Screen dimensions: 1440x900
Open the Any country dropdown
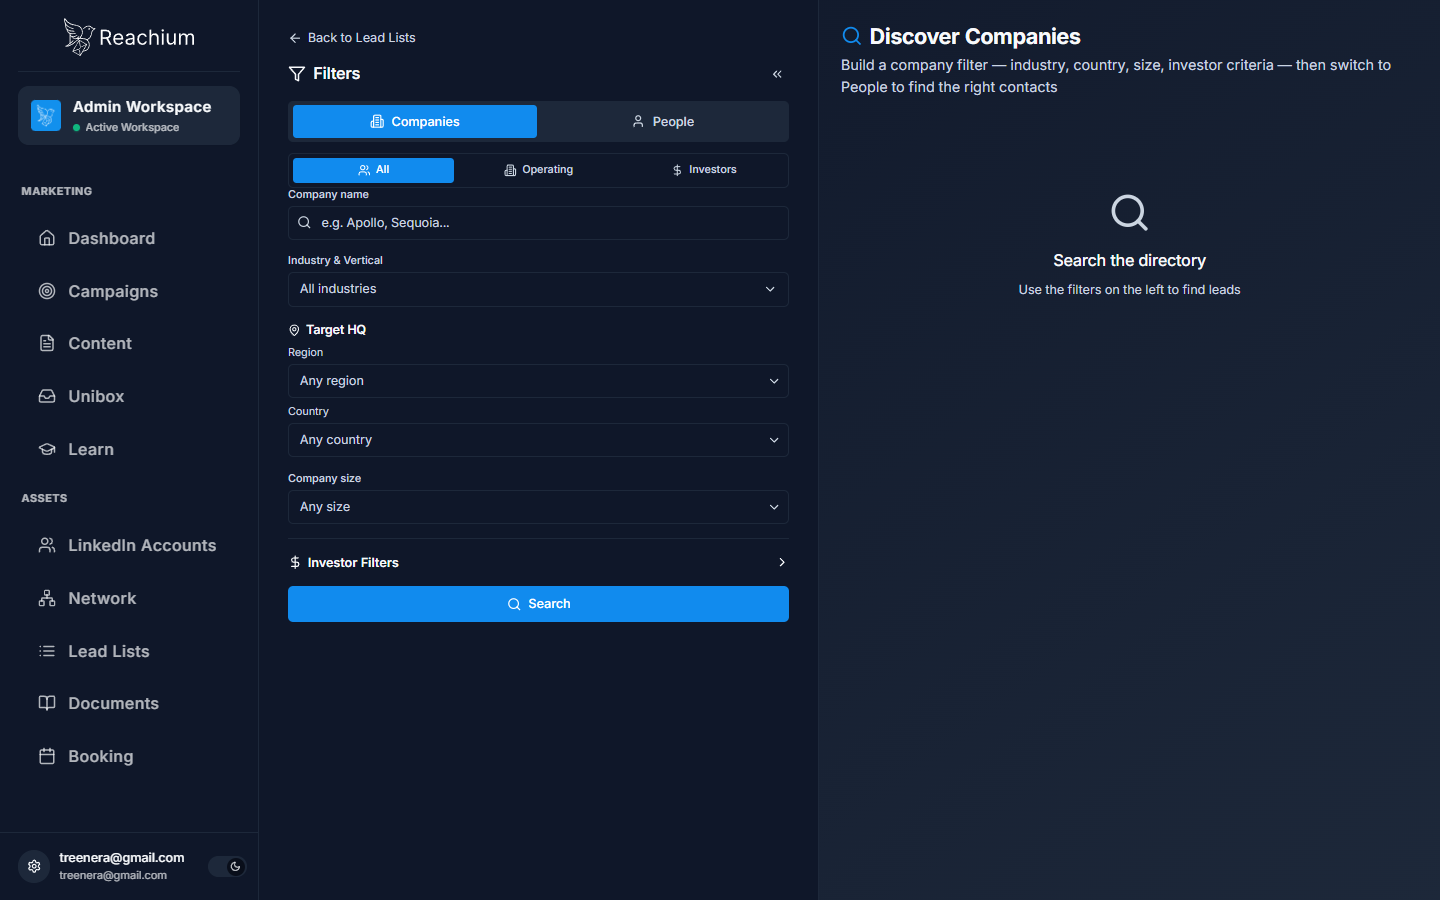tap(538, 440)
